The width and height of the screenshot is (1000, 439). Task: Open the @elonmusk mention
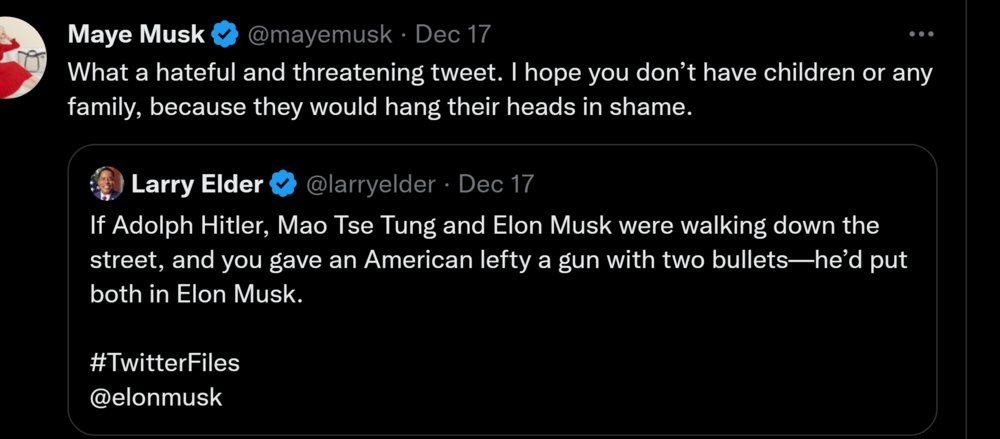tap(156, 396)
